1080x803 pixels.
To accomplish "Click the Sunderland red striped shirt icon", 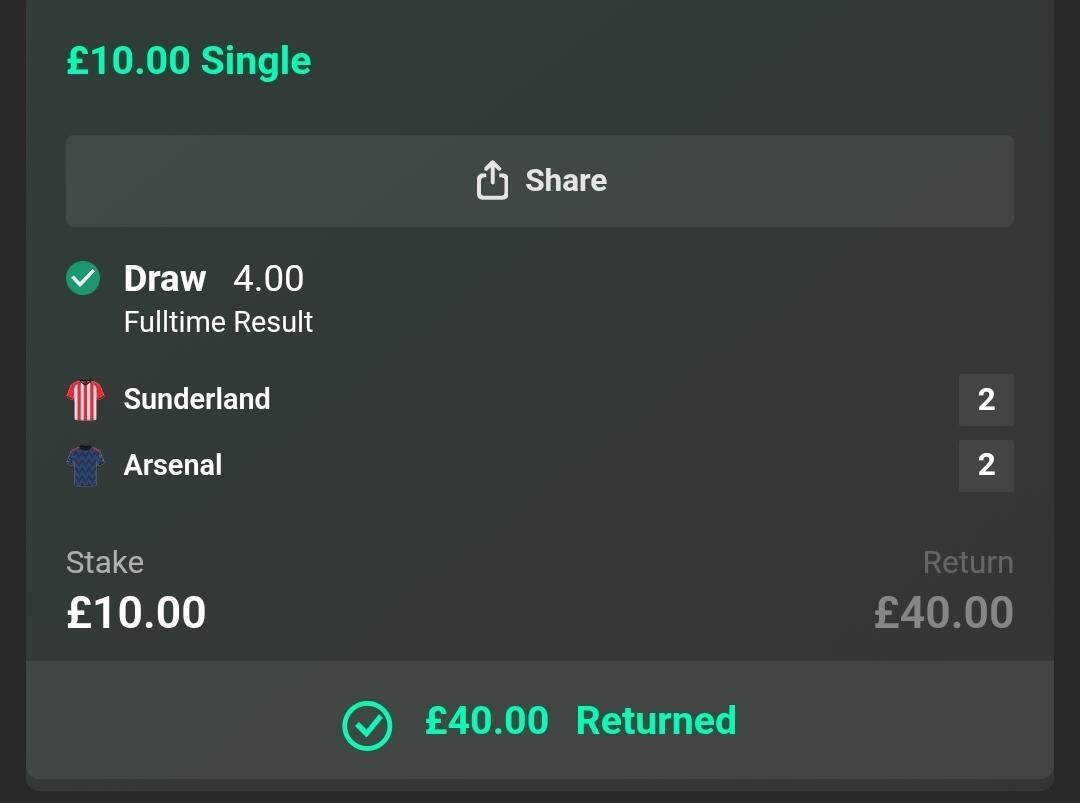I will tap(85, 400).
